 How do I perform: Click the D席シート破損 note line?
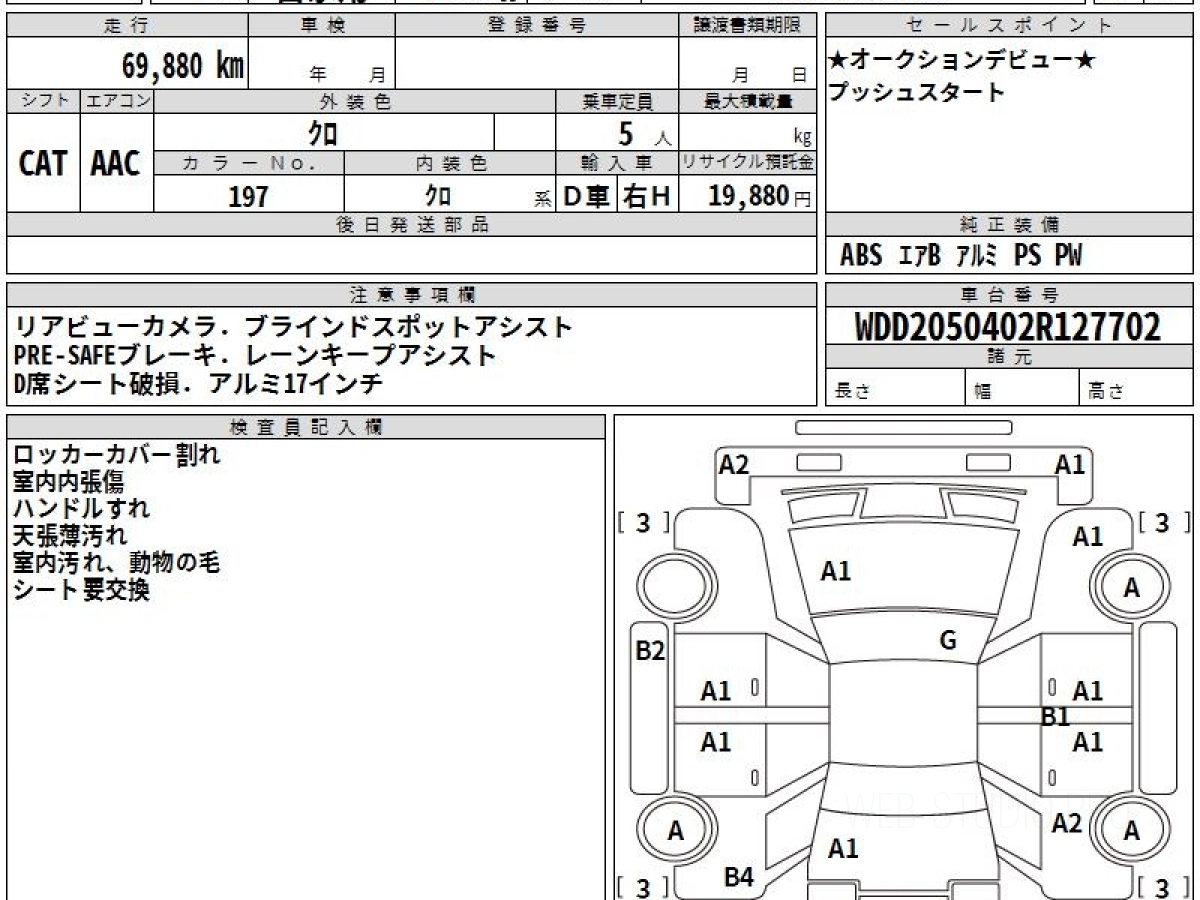pos(198,383)
